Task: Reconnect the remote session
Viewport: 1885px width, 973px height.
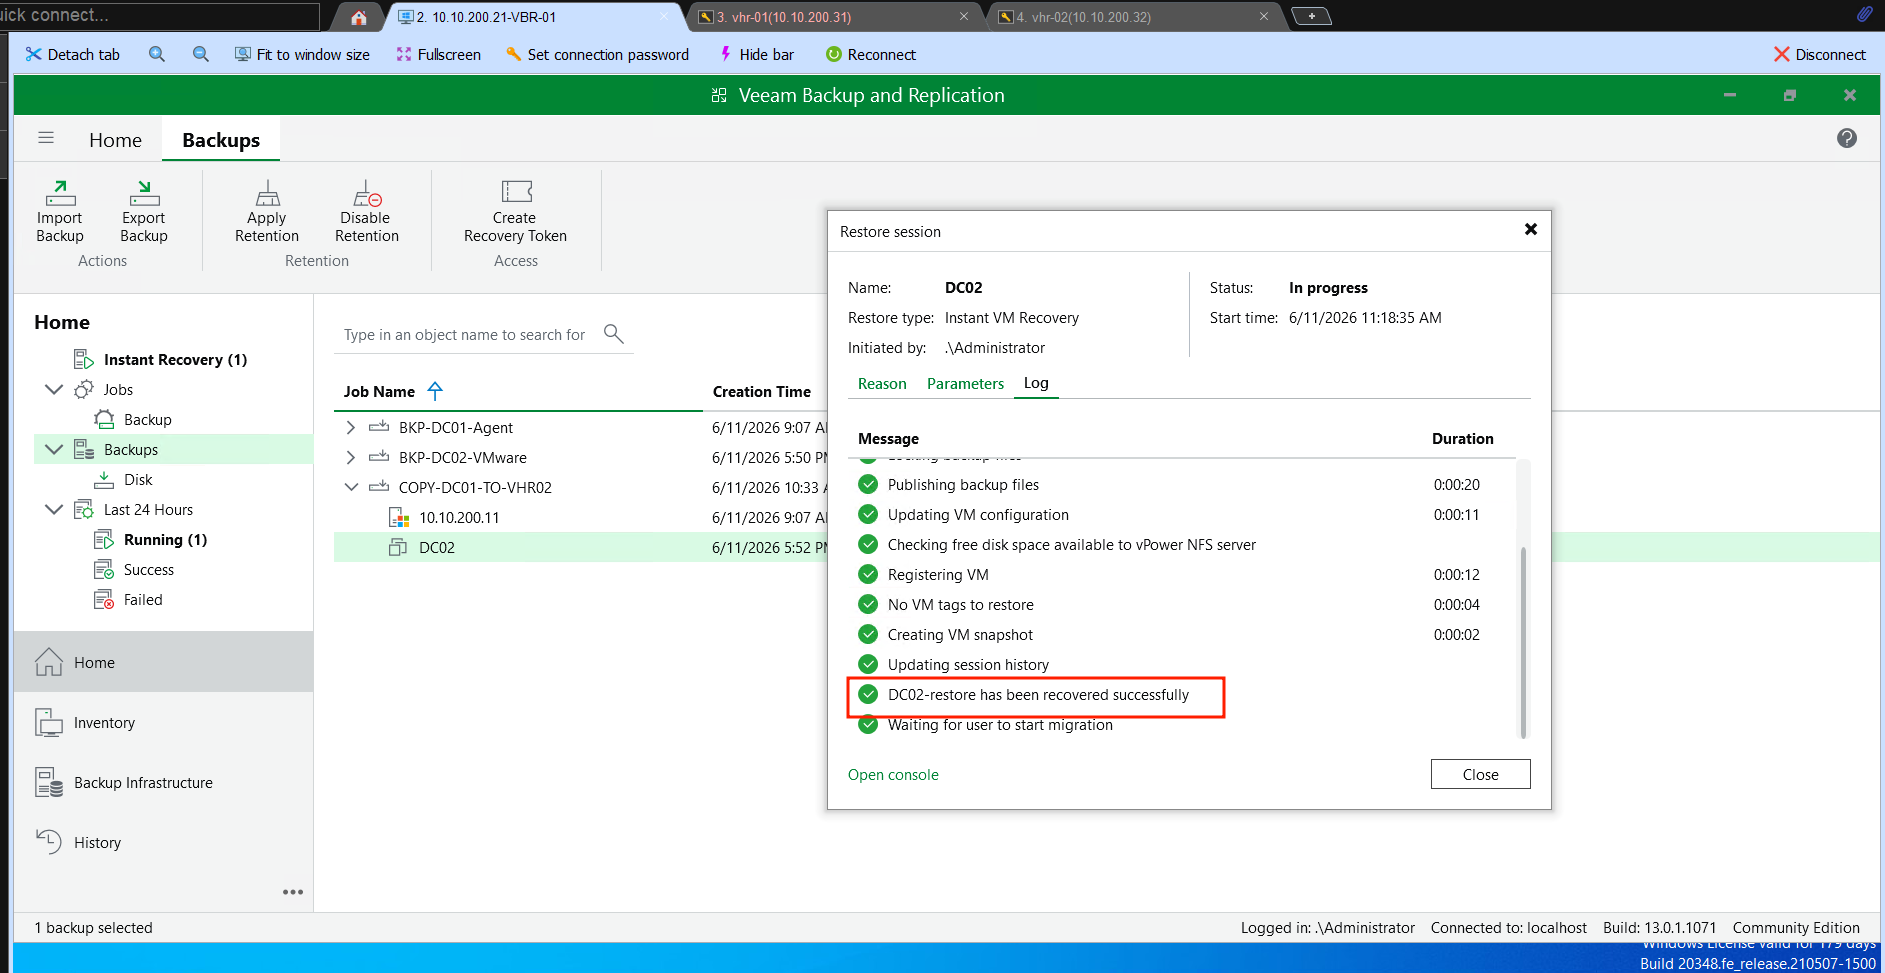Action: (871, 55)
